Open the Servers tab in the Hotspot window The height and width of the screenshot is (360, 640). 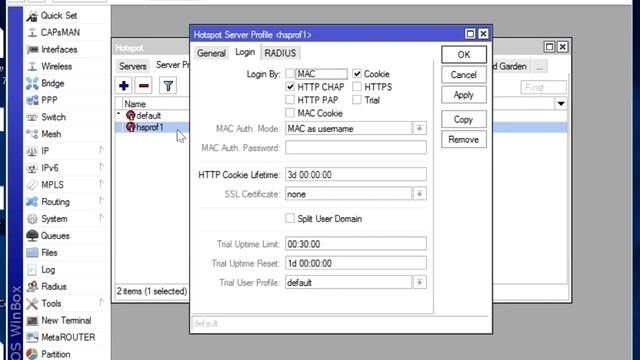tap(133, 66)
